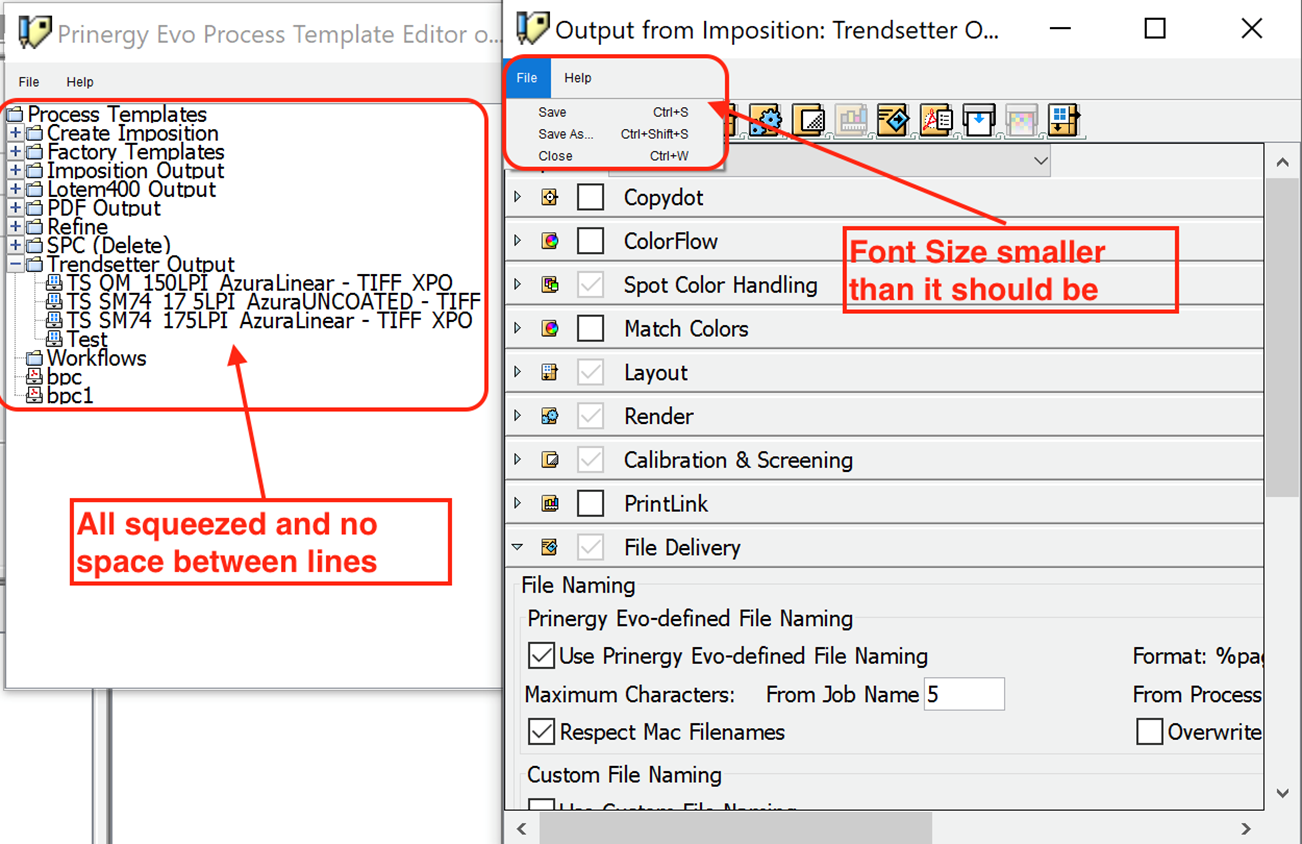
Task: Expand the Factory Templates tree folder
Action: click(x=15, y=152)
